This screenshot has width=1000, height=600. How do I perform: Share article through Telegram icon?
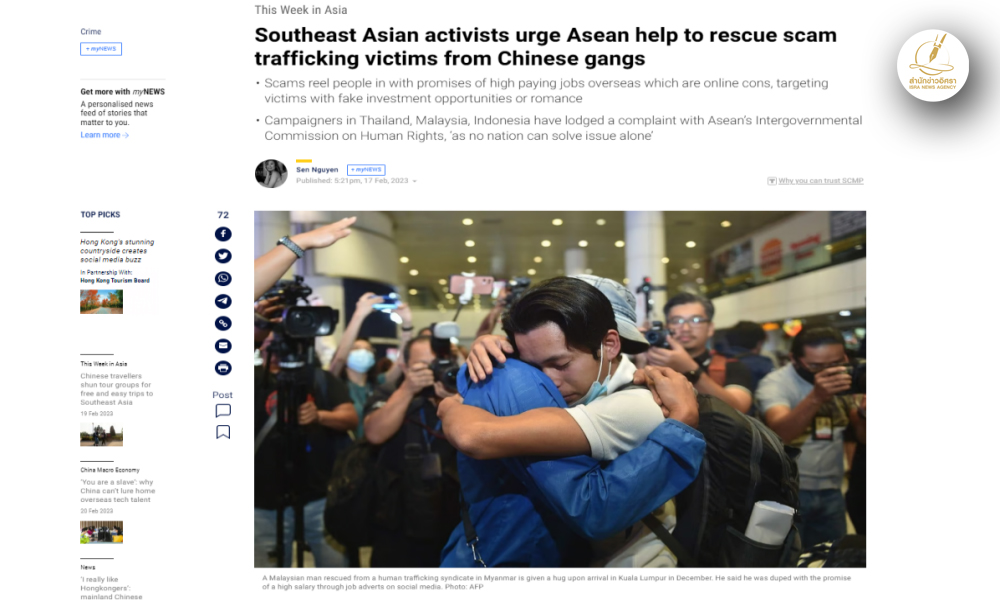(223, 301)
